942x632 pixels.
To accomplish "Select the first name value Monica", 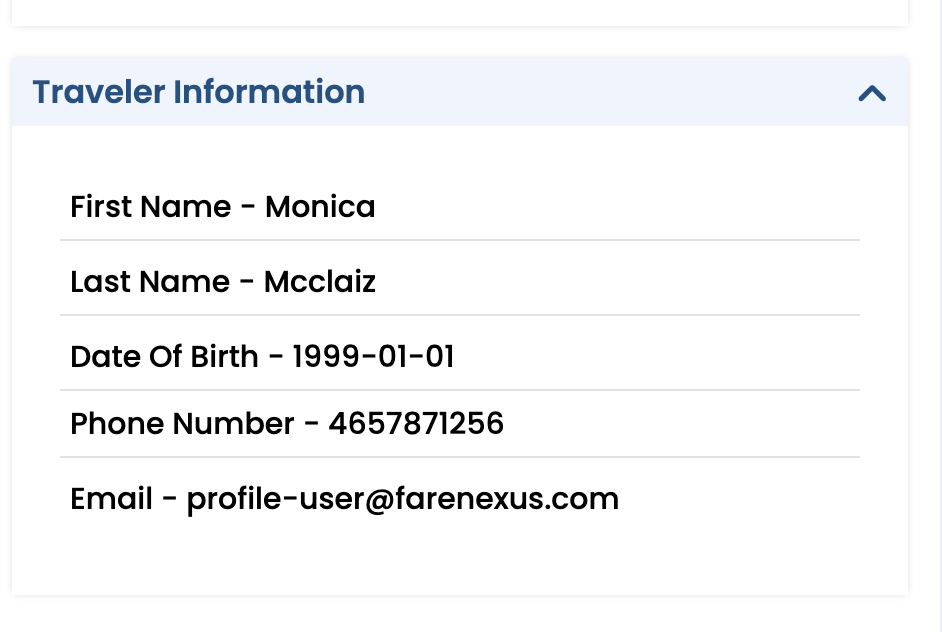I will point(320,207).
